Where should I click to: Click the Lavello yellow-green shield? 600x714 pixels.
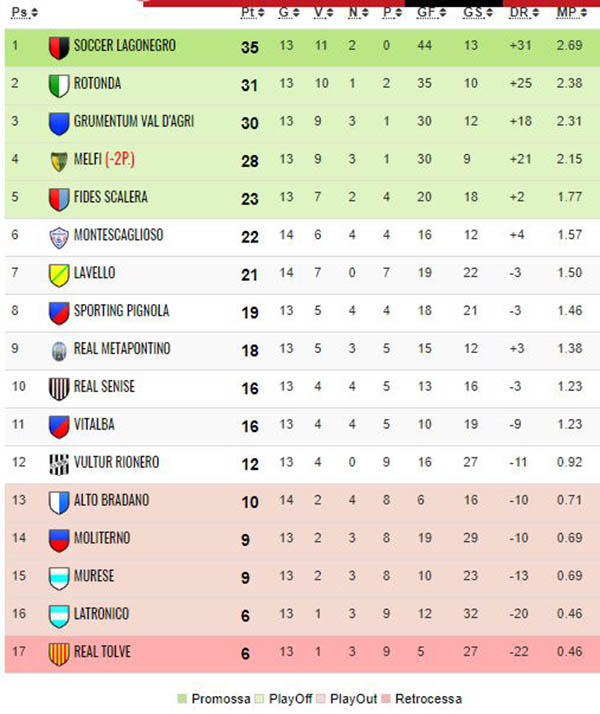point(59,275)
